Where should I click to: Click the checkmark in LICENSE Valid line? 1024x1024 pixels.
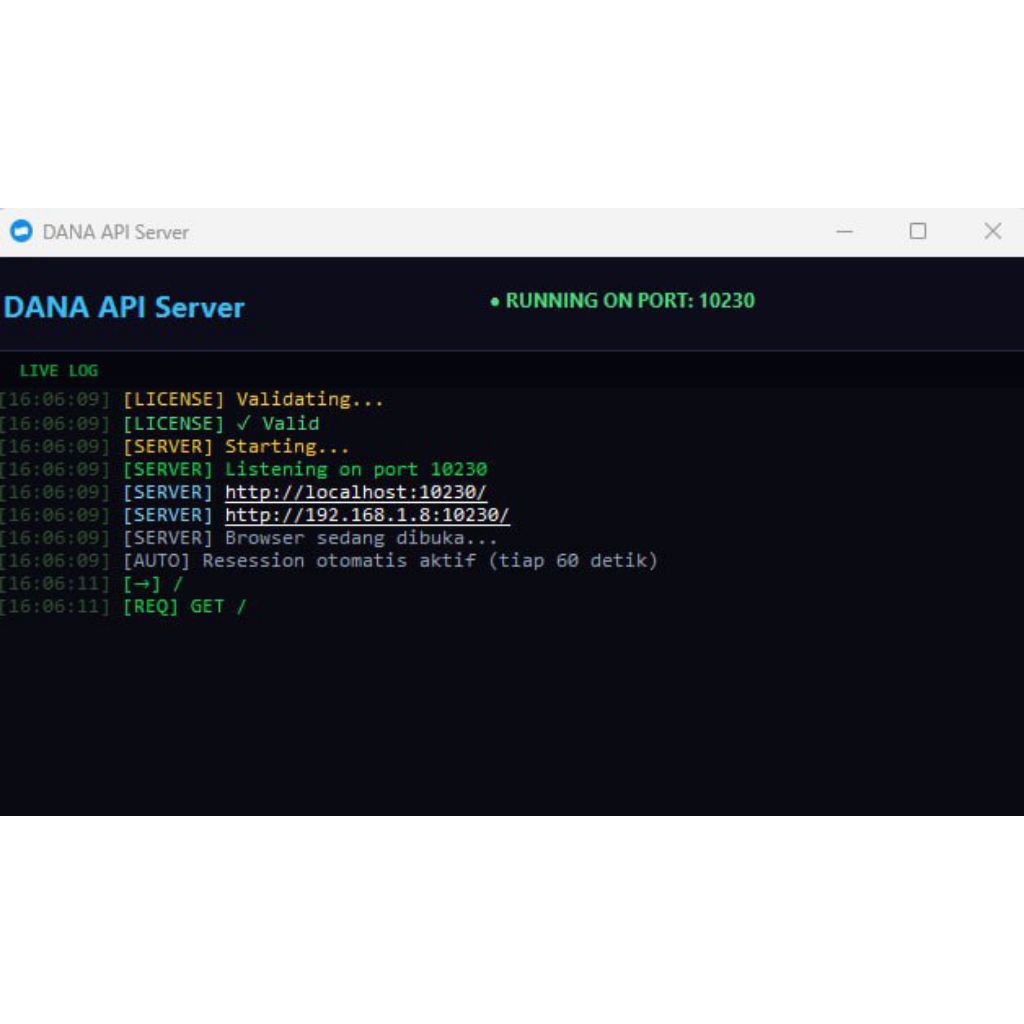pos(244,423)
